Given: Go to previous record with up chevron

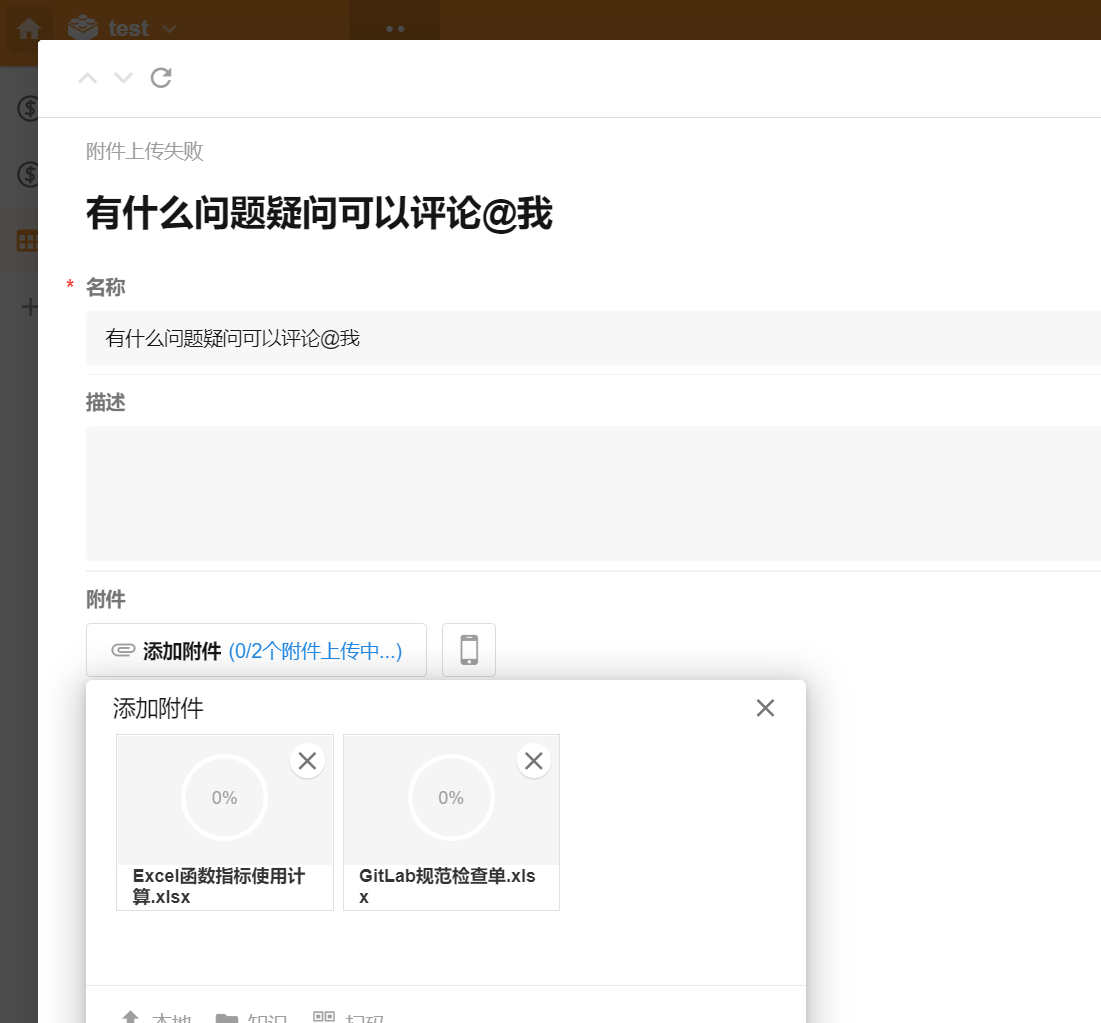Looking at the screenshot, I should tap(88, 78).
